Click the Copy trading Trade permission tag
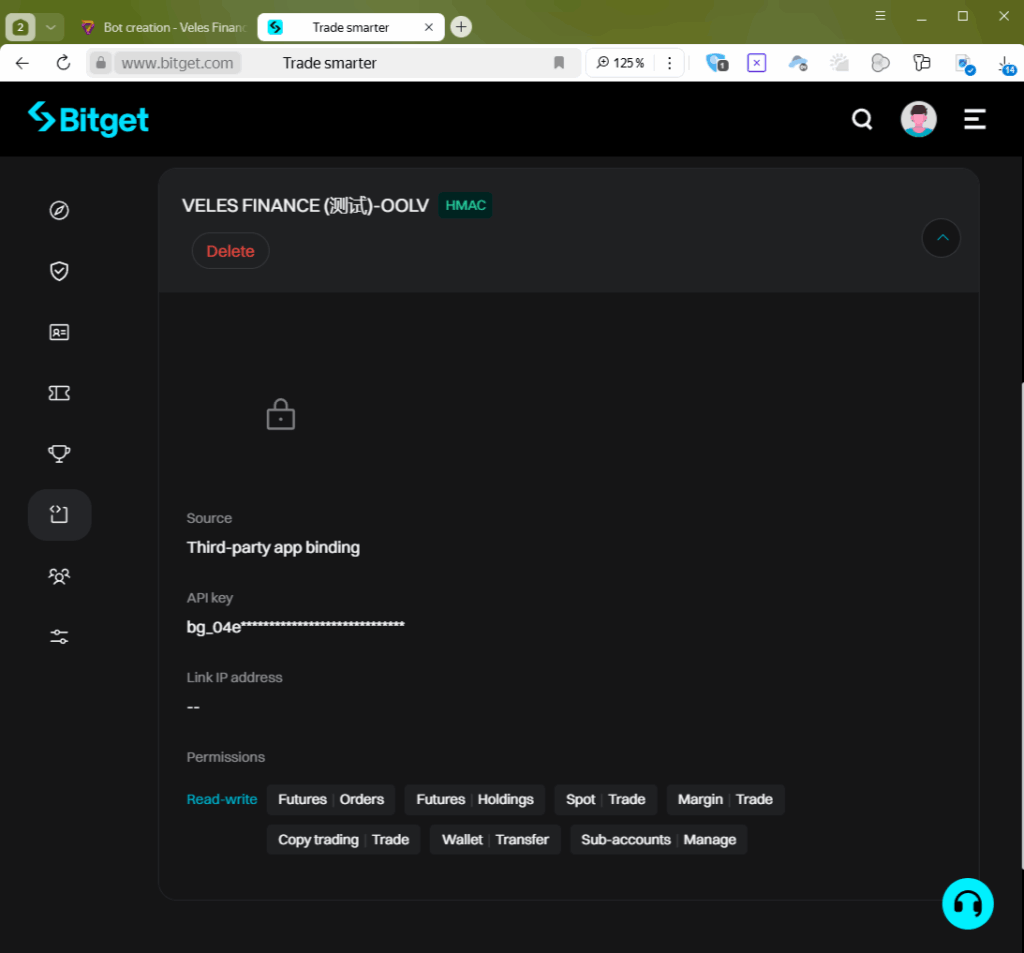Screen dimensions: 1024x953 (x=344, y=840)
